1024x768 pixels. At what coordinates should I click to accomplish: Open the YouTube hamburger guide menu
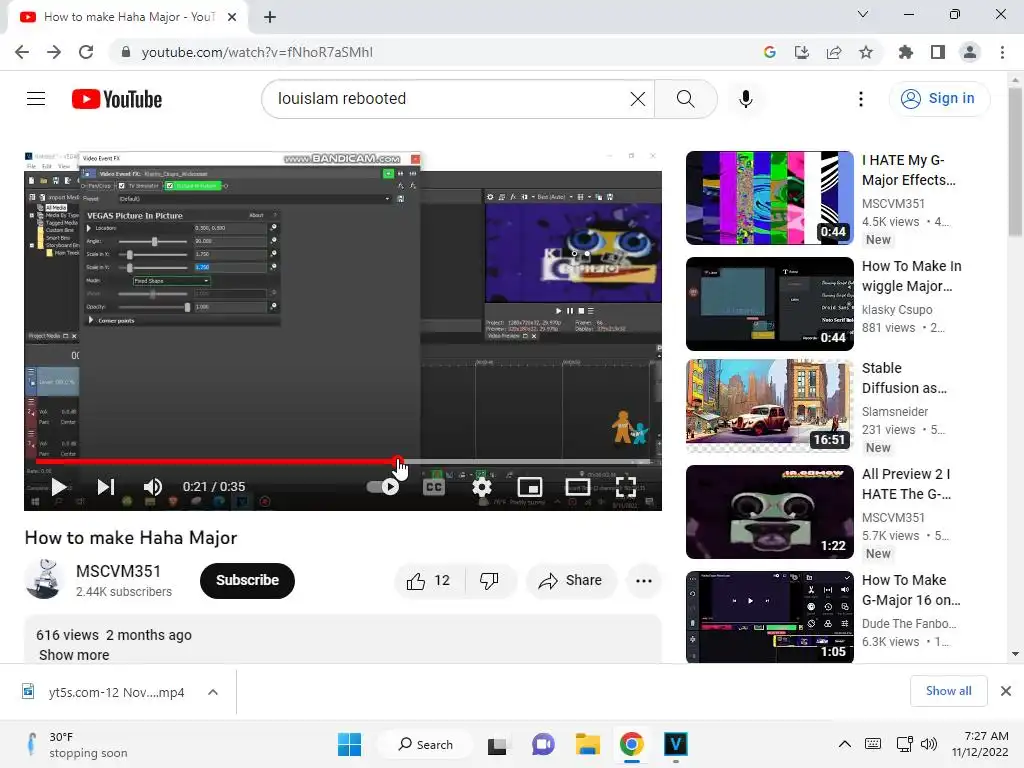(x=36, y=99)
